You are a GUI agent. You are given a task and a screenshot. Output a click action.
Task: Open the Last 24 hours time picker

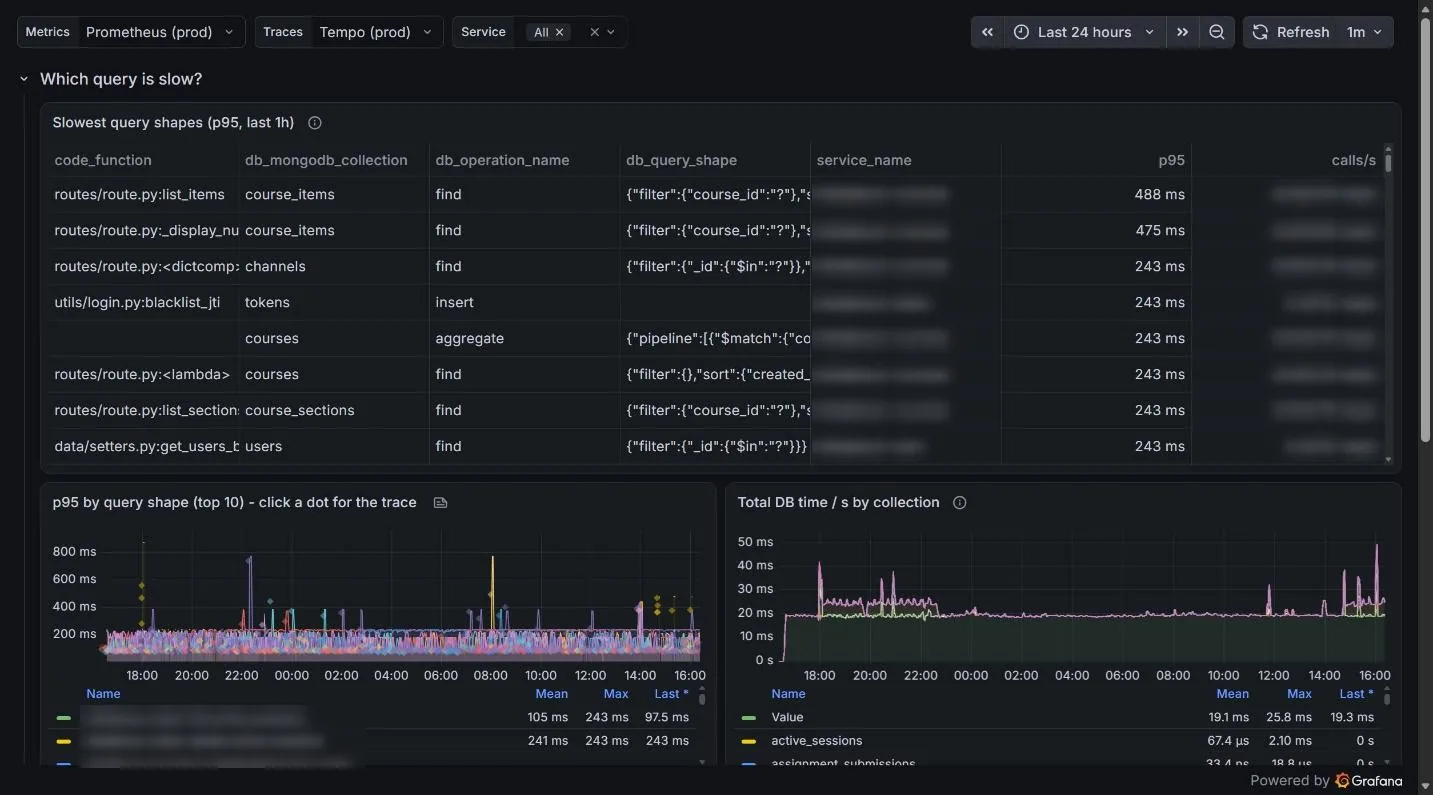1085,32
